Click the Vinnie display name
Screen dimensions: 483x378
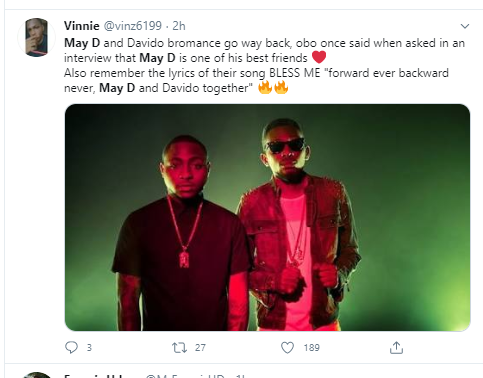pos(82,26)
